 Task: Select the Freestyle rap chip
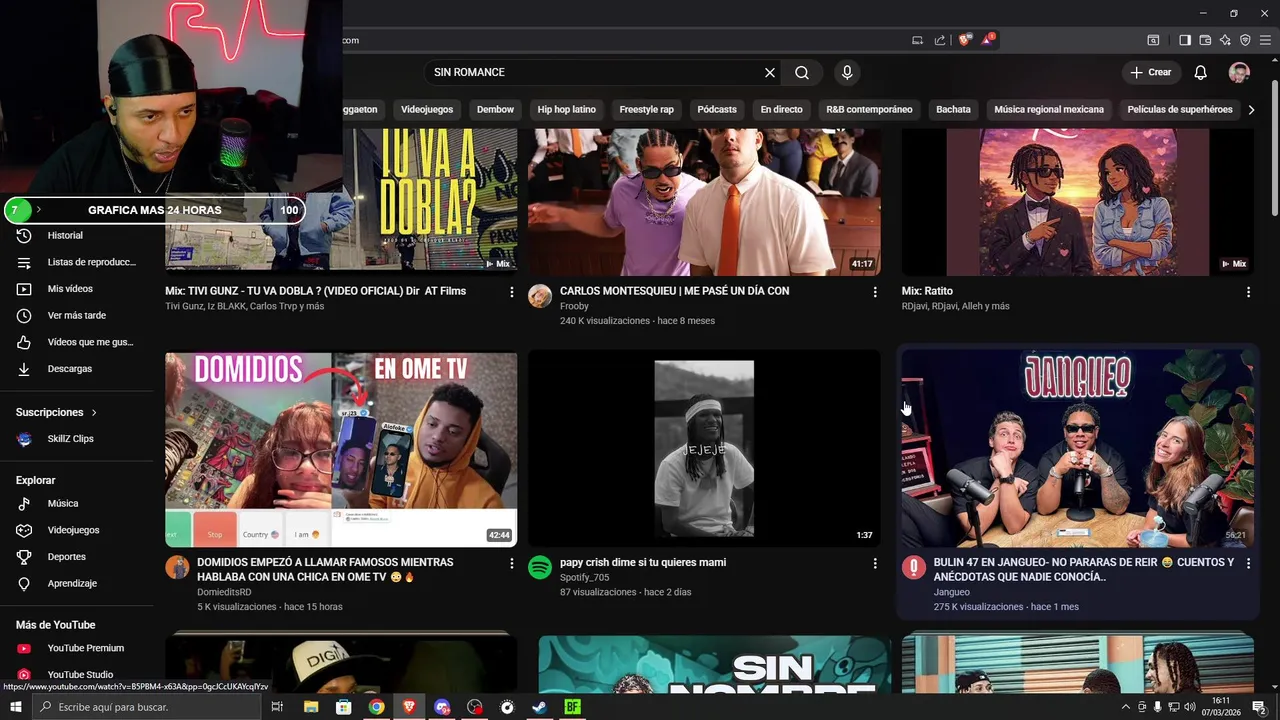[x=646, y=109]
